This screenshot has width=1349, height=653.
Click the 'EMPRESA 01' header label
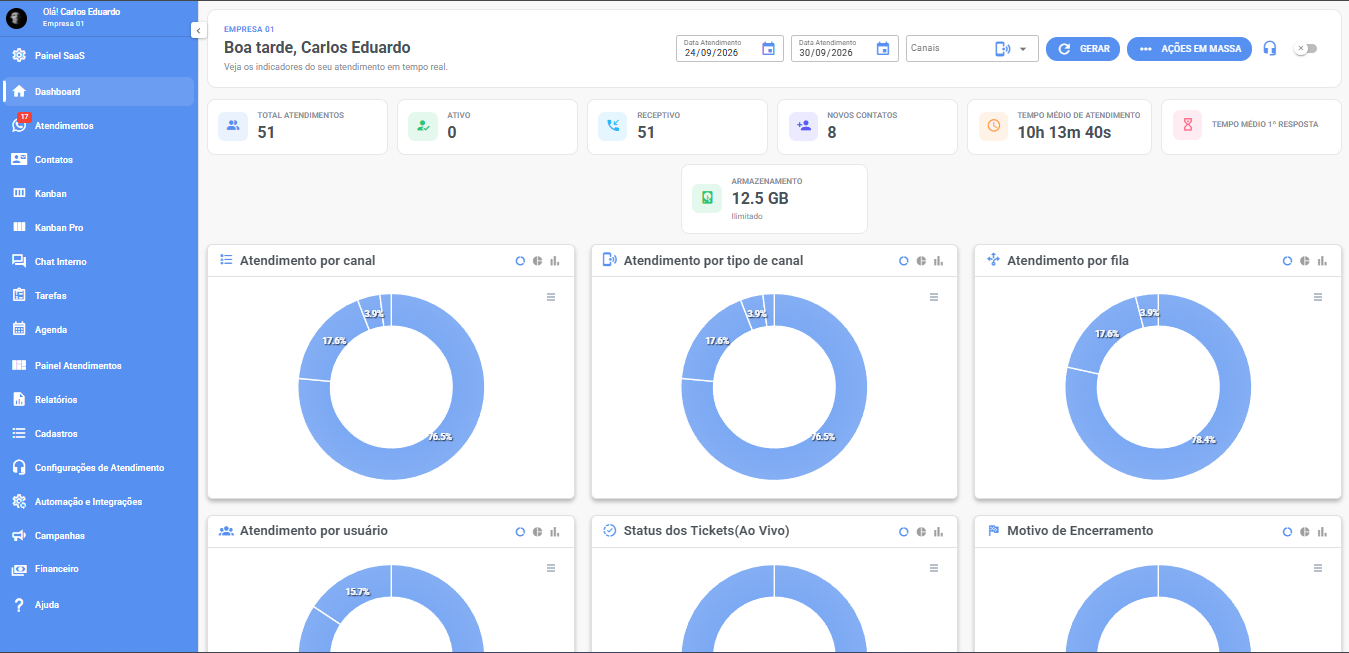(249, 30)
